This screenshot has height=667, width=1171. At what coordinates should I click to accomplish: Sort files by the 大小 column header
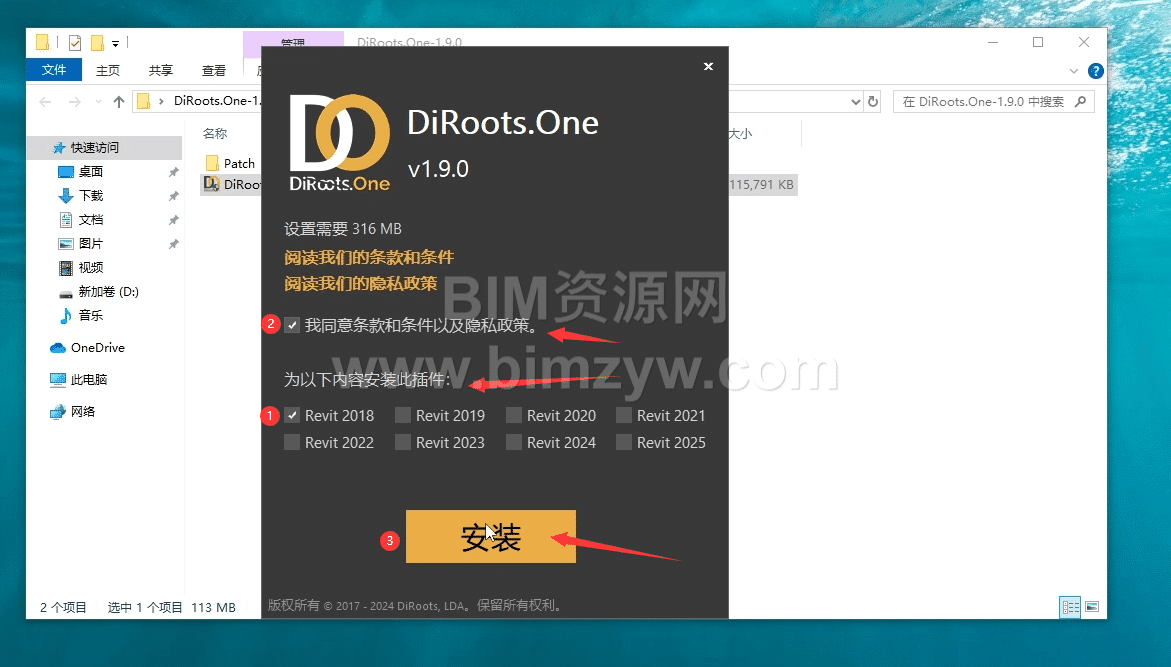click(x=740, y=134)
